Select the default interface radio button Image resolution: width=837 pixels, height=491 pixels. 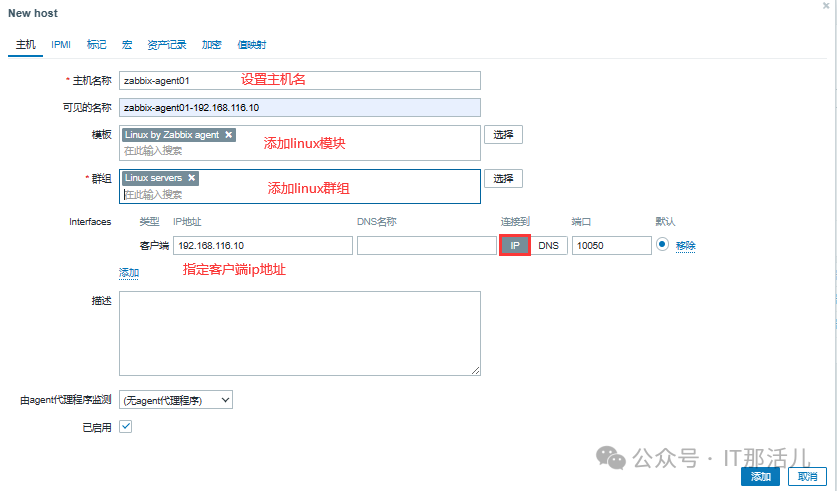[662, 245]
